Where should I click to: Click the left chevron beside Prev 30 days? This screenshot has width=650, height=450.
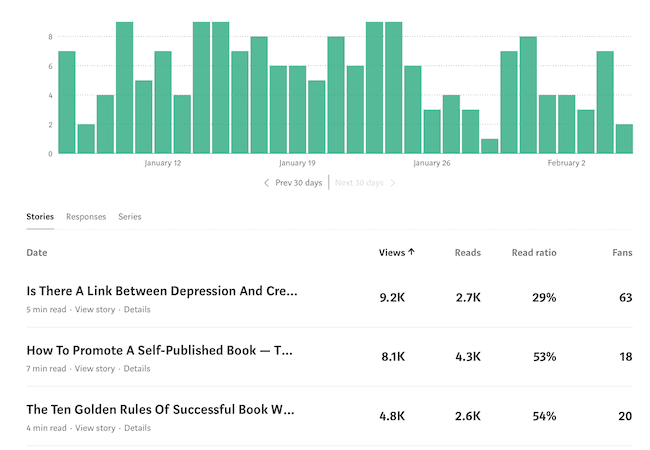[266, 183]
